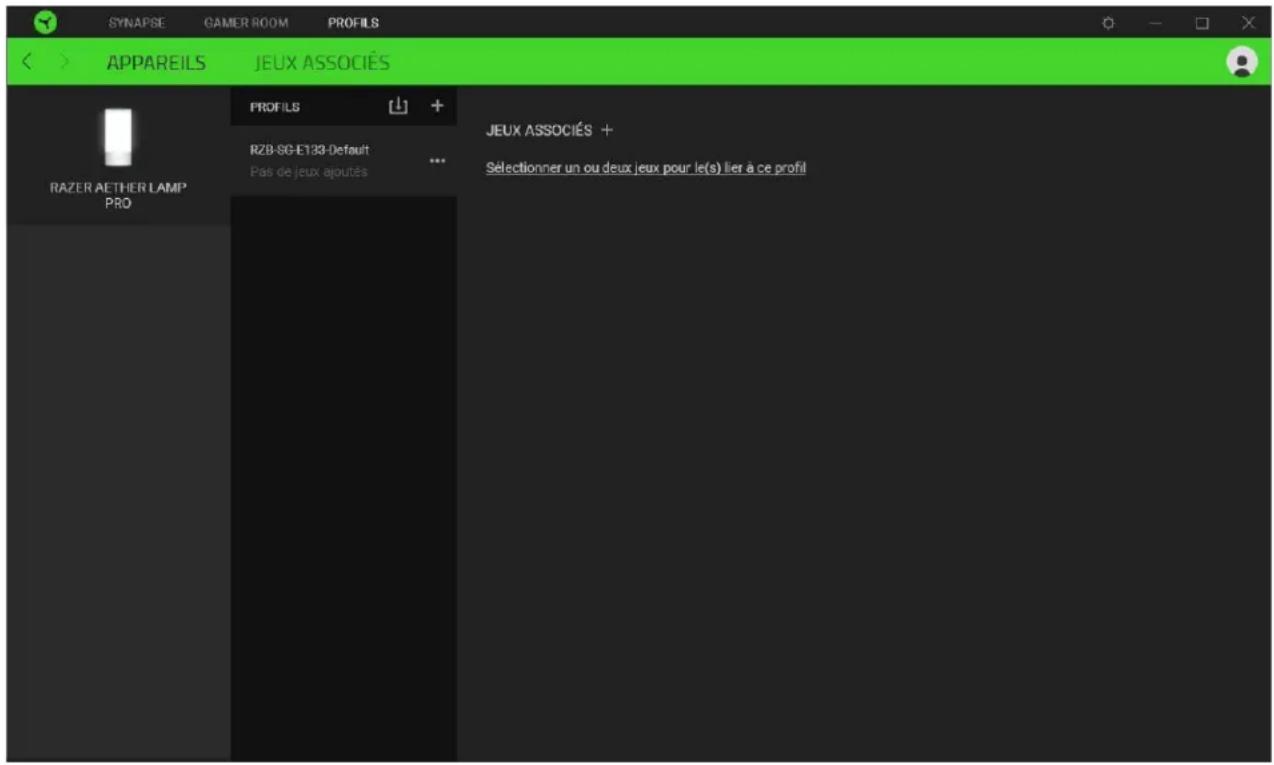1274x765 pixels.
Task: Open the settings gear icon
Action: tap(1108, 22)
